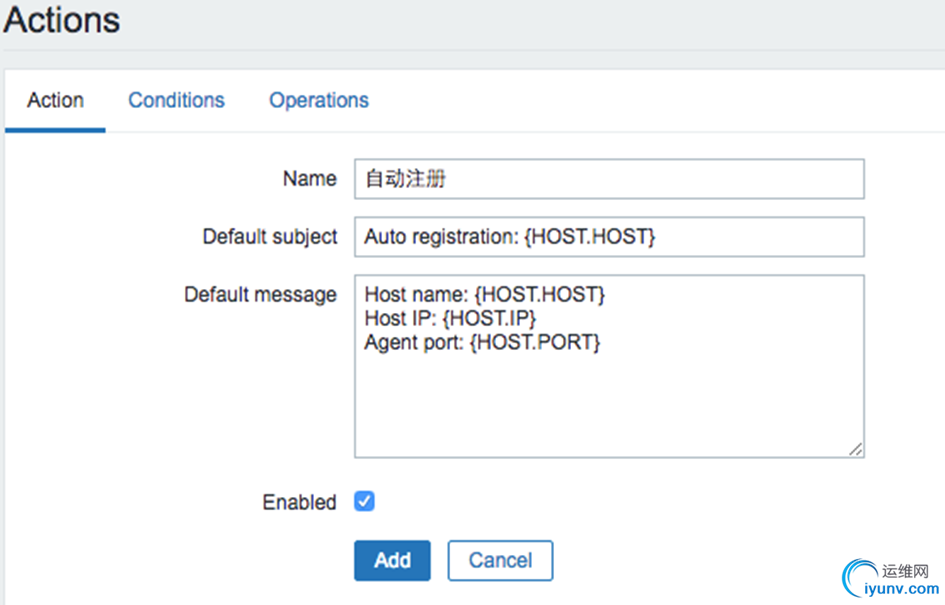Switch to the Conditions tab

[x=176, y=100]
